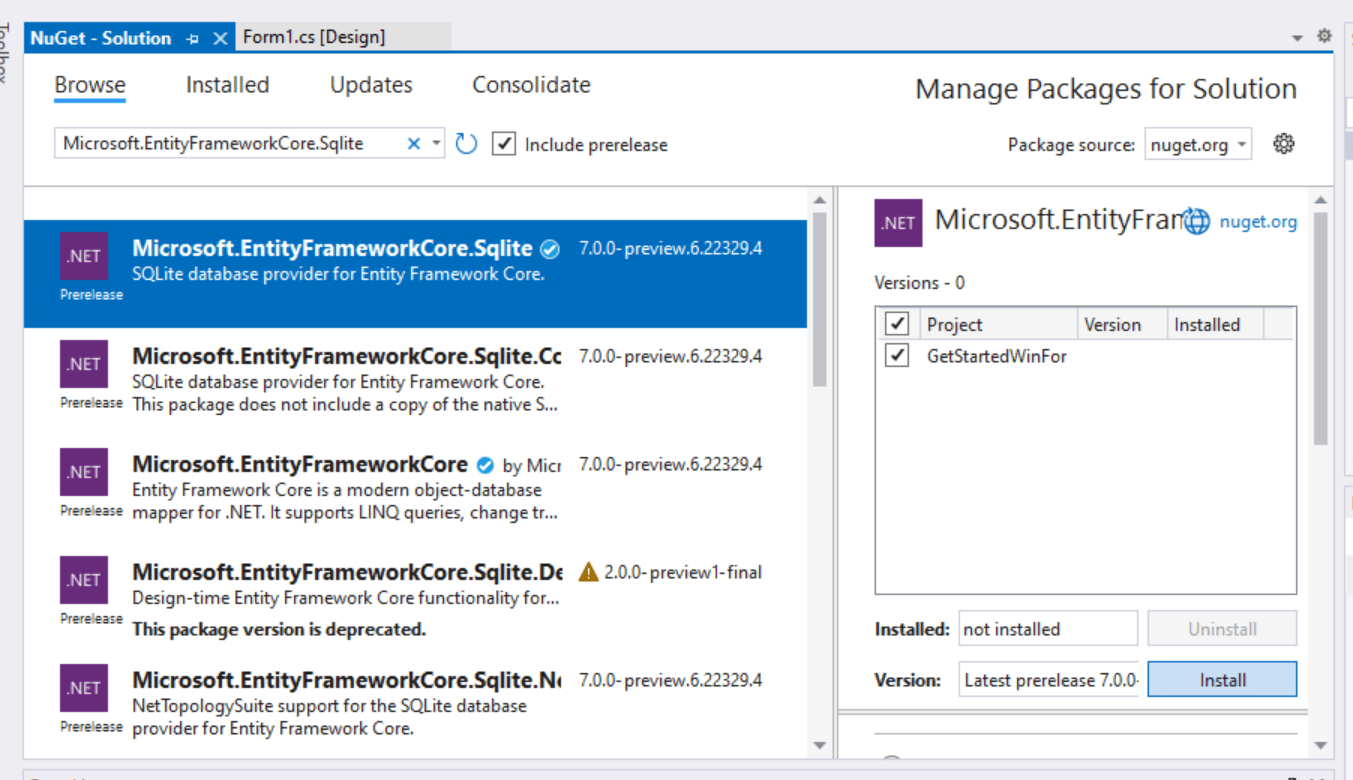The height and width of the screenshot is (780, 1353).
Task: Open the search box history dropdown arrow
Action: point(434,143)
